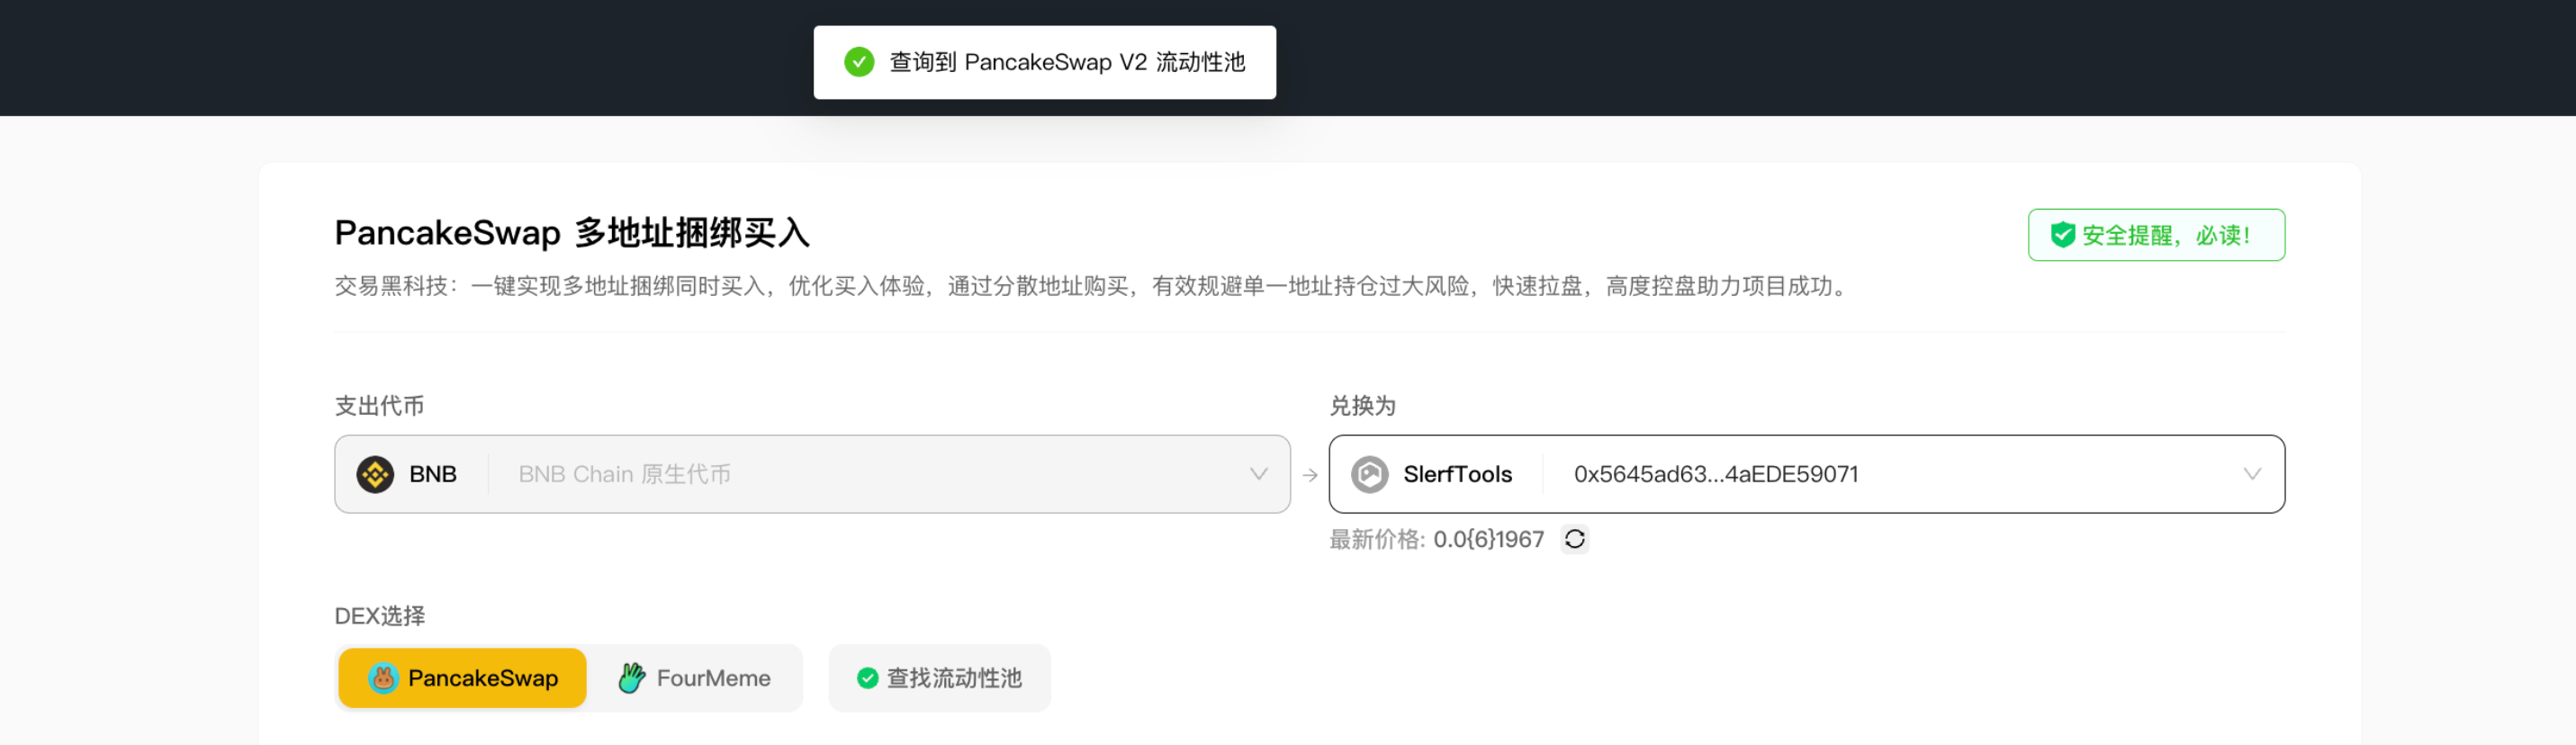The image size is (2576, 745).
Task: Switch DEX to FourMeme
Action: tap(696, 678)
